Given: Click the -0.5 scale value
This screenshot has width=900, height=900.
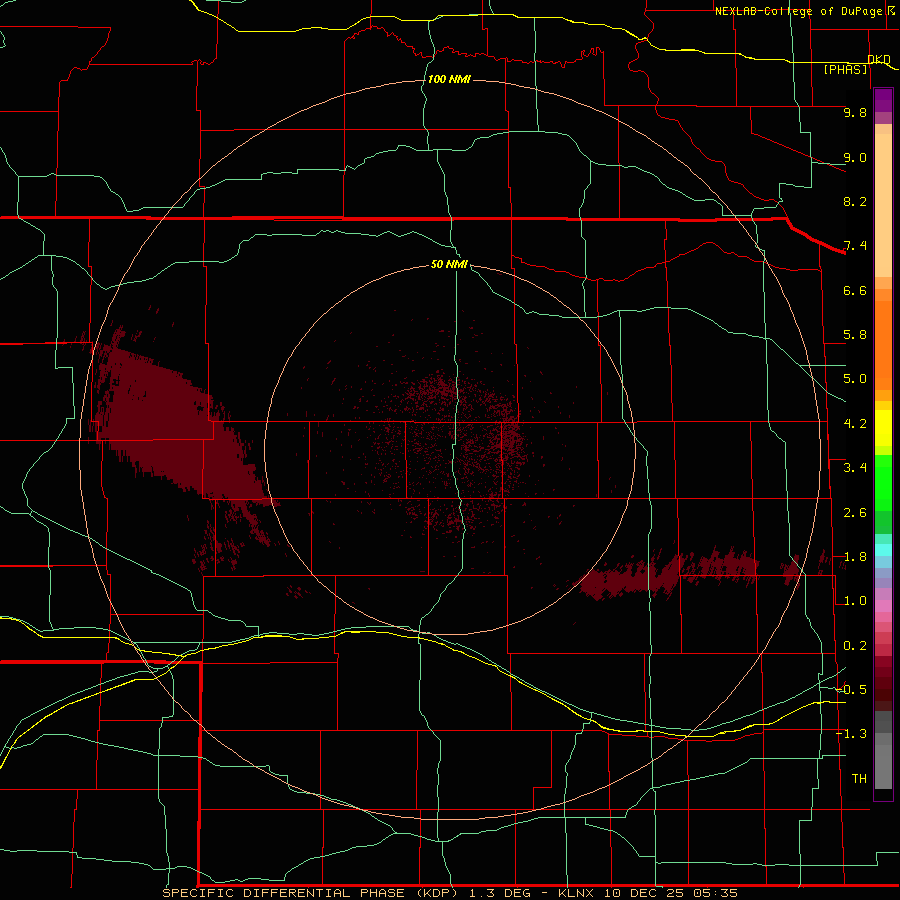Looking at the screenshot, I should tap(851, 690).
